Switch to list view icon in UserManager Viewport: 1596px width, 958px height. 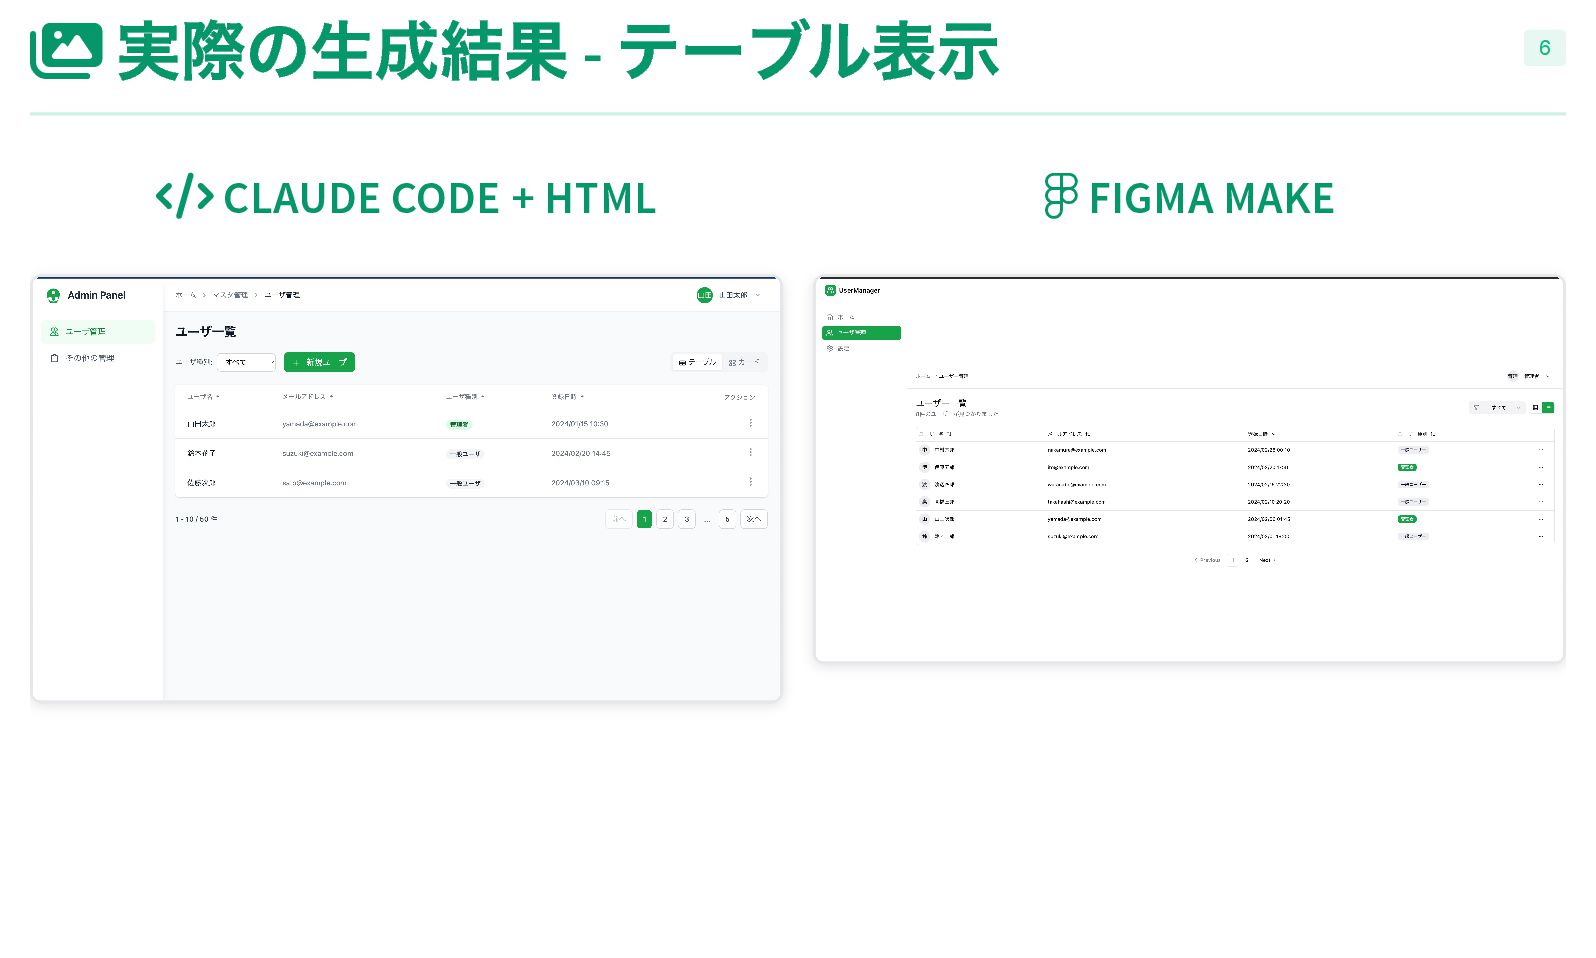(1535, 408)
